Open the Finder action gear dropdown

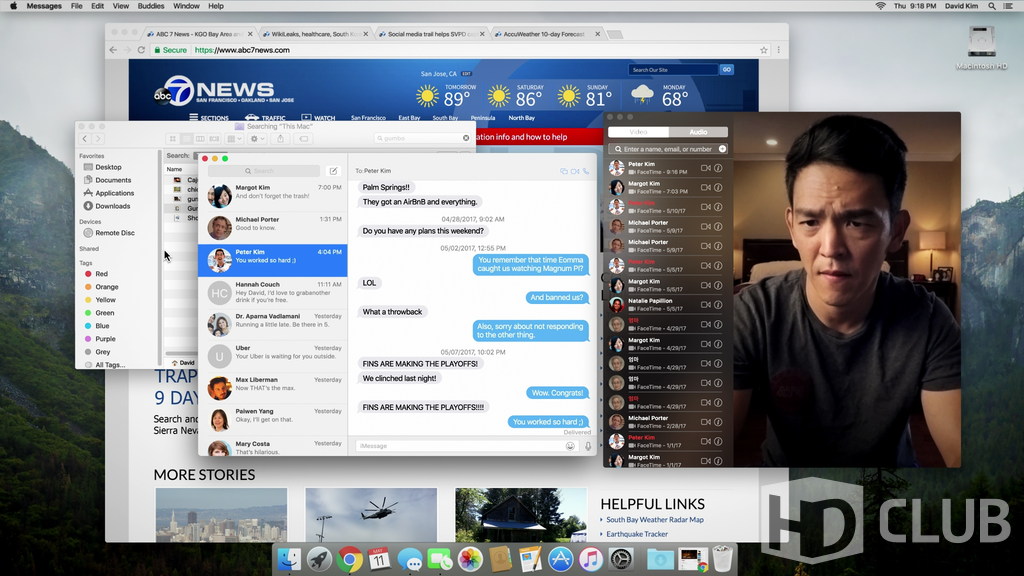(257, 138)
